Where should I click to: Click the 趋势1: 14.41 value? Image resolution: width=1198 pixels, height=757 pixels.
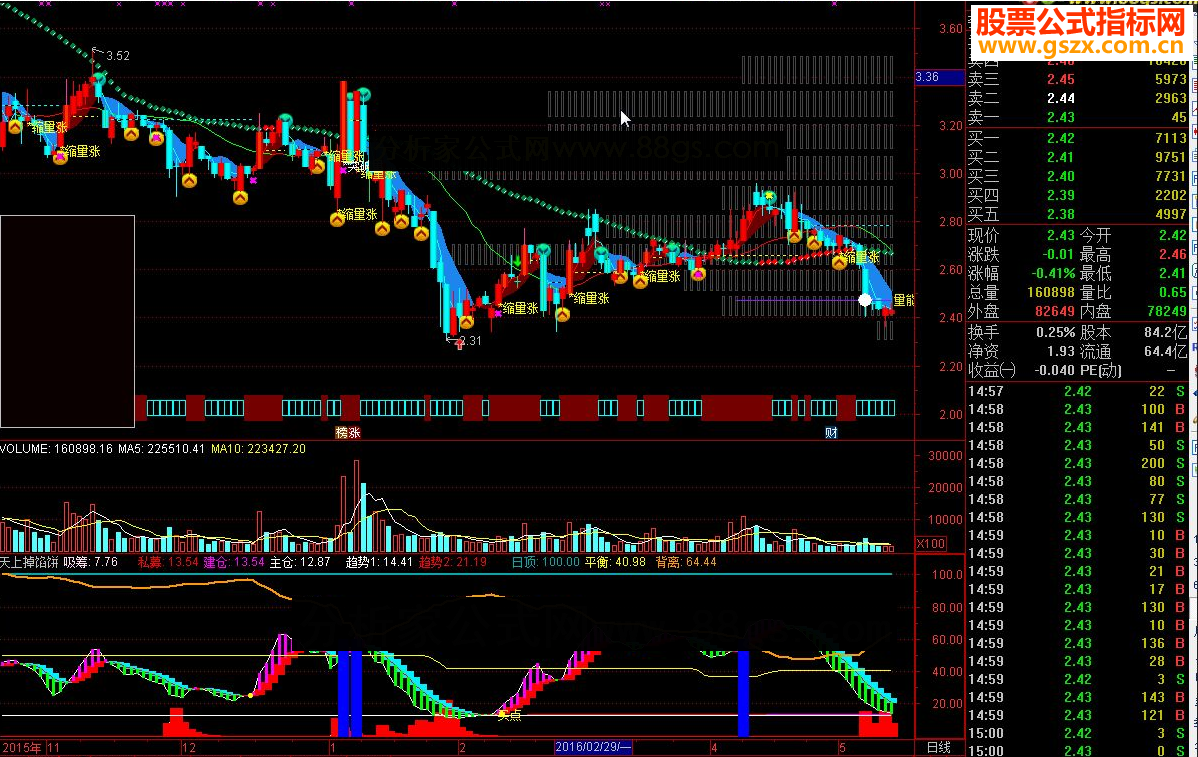point(379,562)
